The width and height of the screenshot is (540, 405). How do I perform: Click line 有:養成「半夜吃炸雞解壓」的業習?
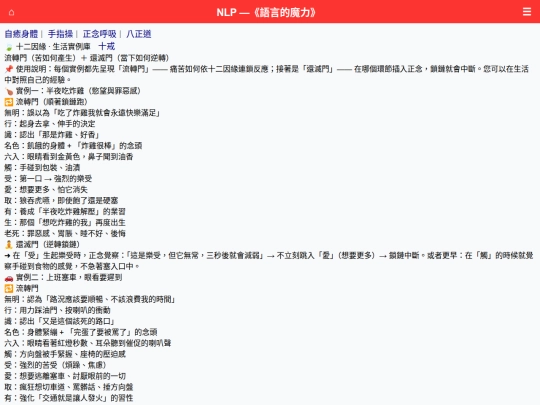(65, 212)
